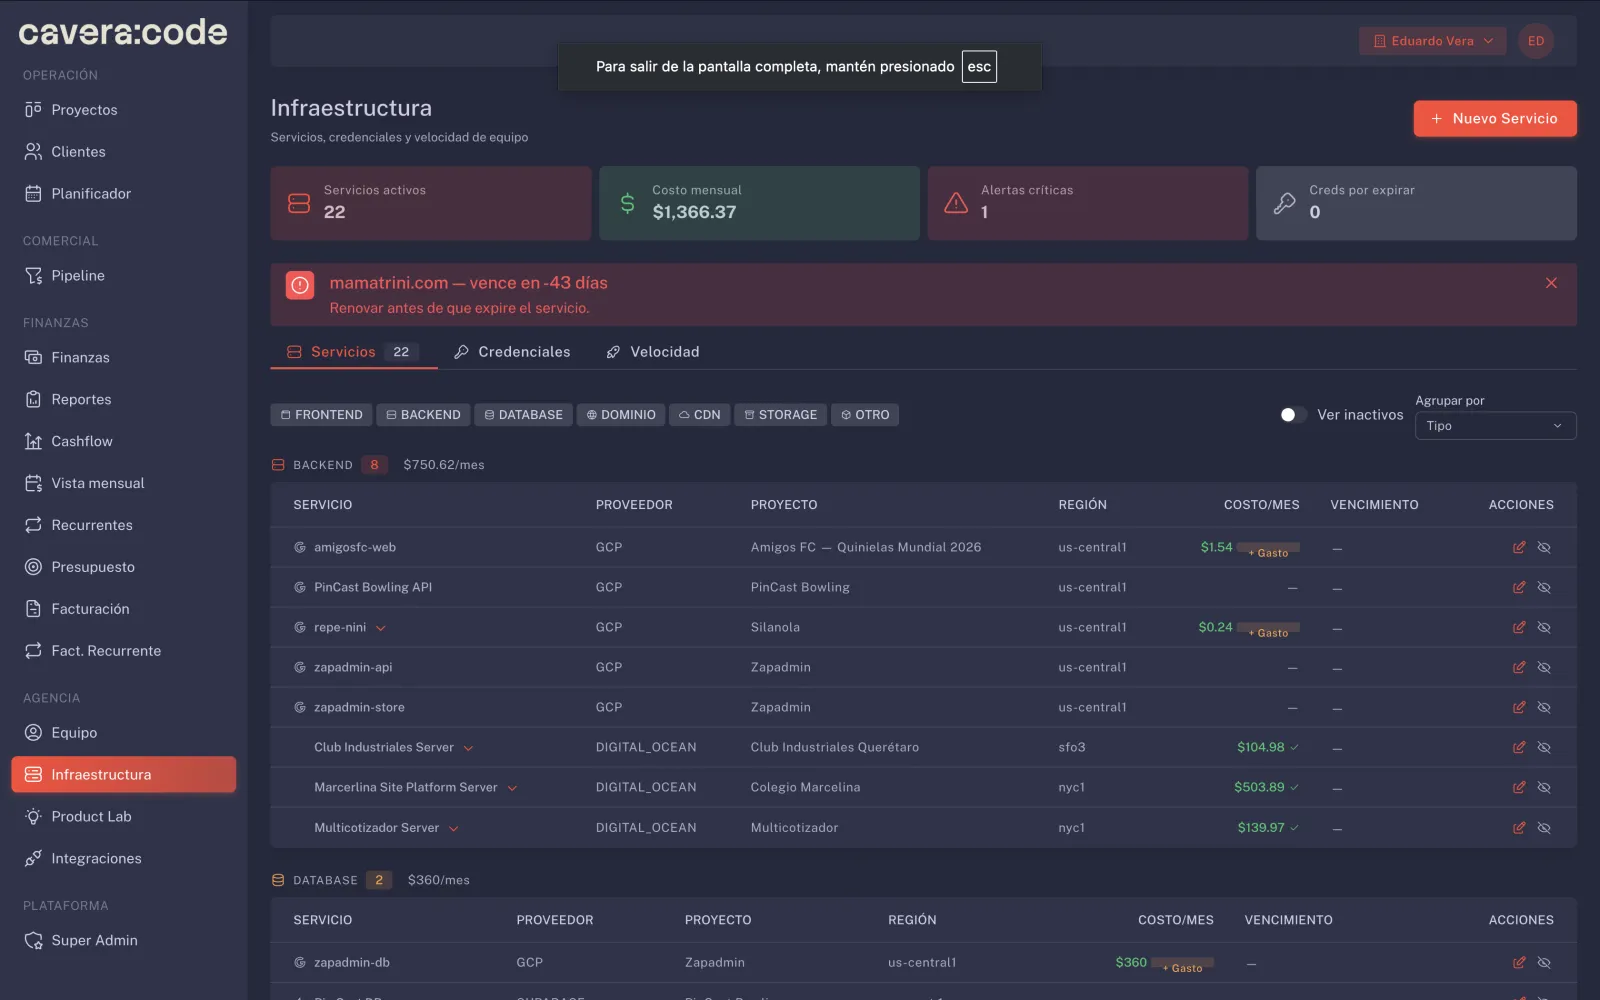Click the edit icon for Club Industriales Server

click(1519, 747)
